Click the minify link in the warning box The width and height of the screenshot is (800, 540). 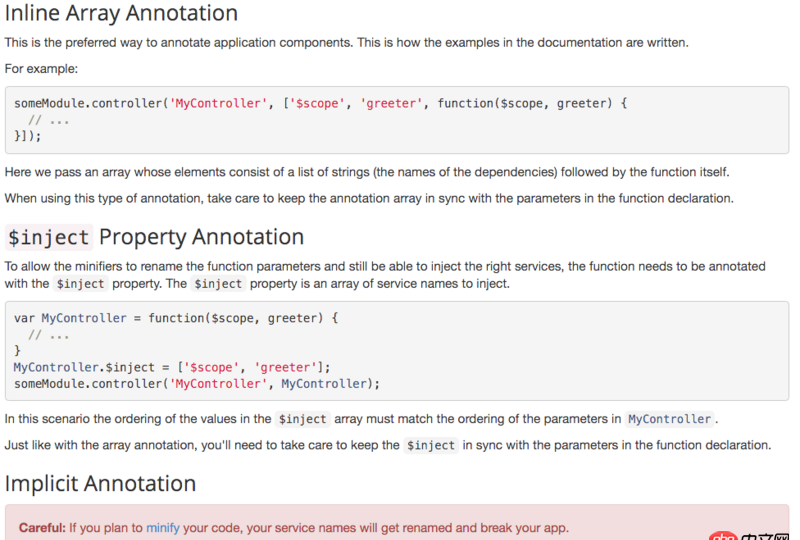(163, 528)
